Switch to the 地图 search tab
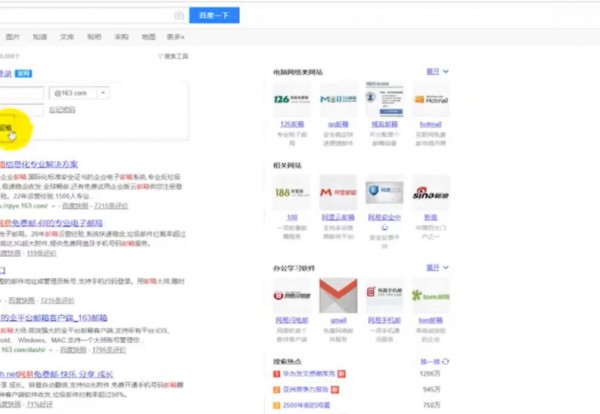This screenshot has height=414, width=600. 148,36
